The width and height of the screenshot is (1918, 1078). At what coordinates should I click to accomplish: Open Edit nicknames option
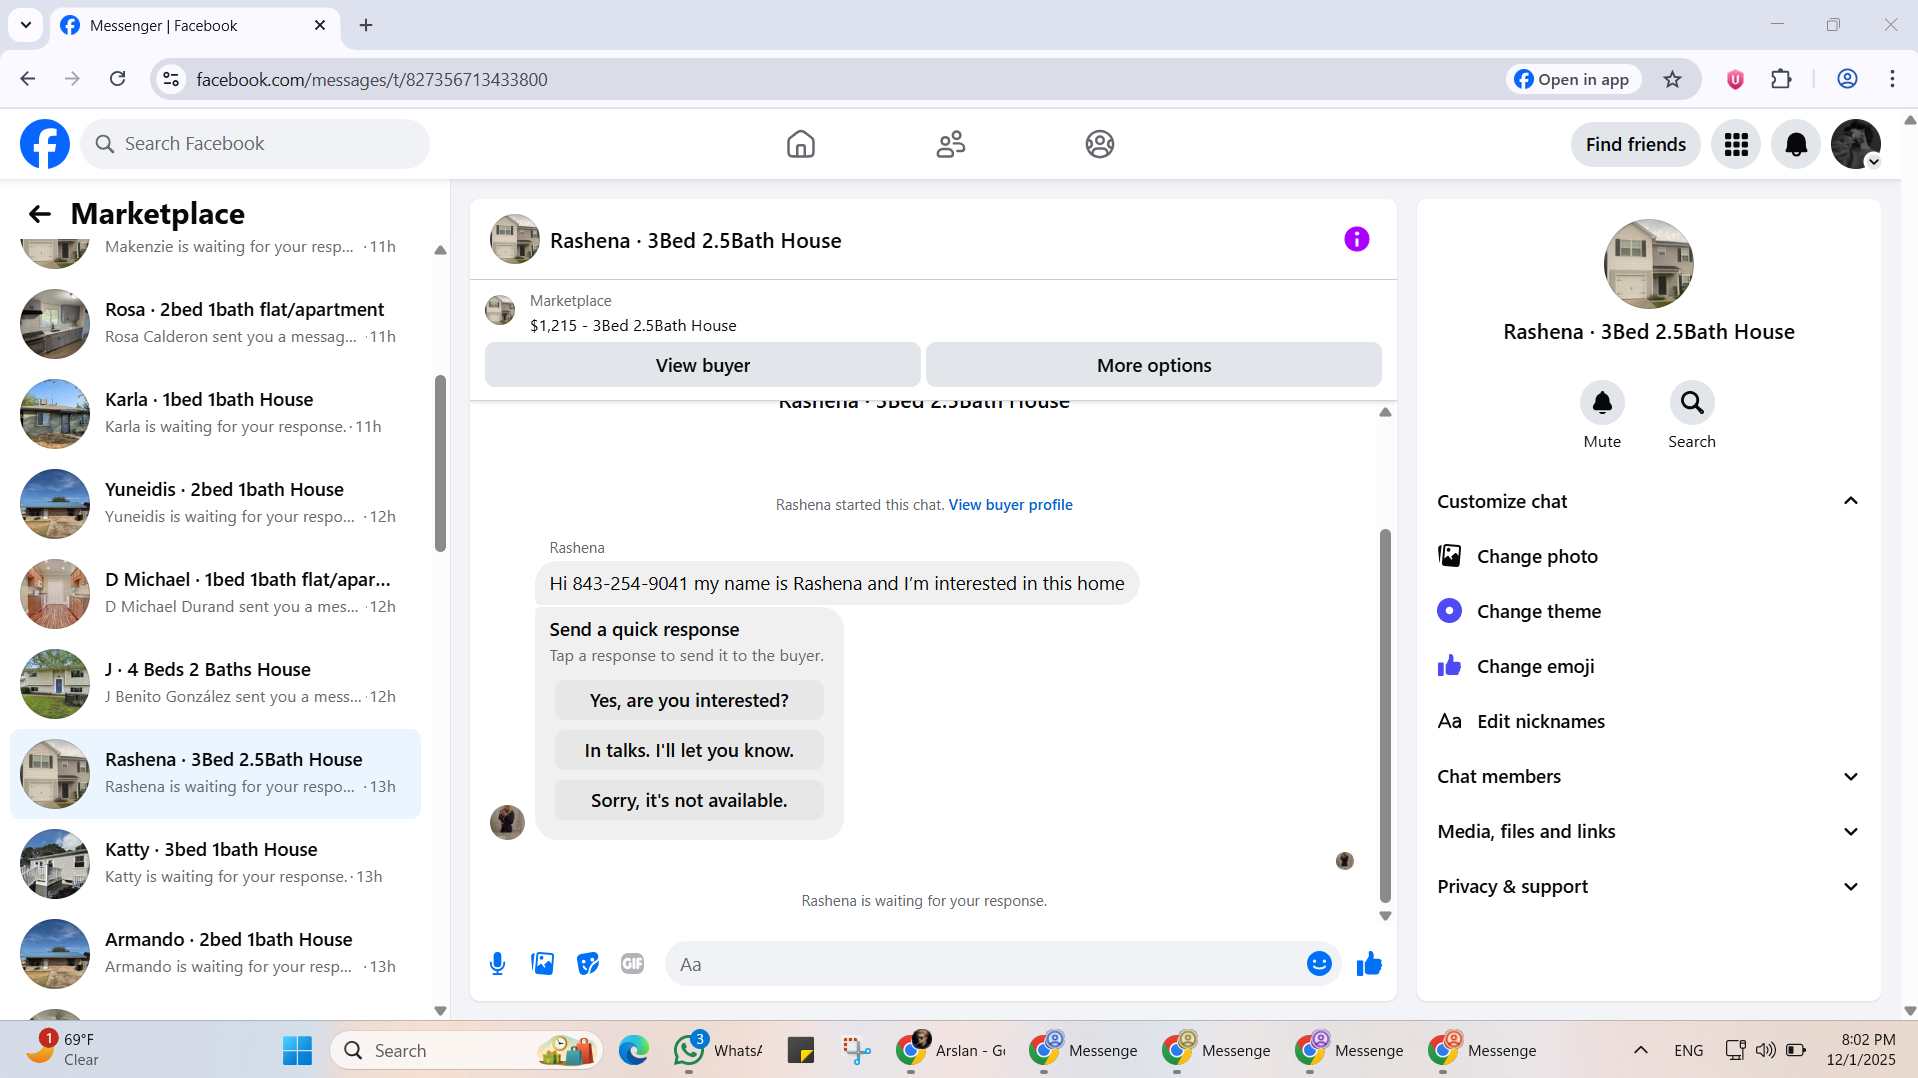1648,721
